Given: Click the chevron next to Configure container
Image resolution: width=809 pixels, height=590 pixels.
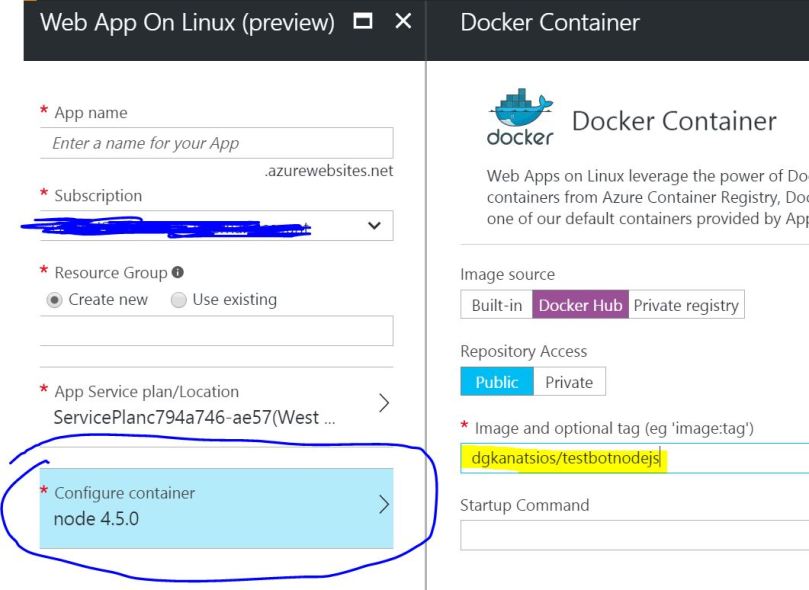Looking at the screenshot, I should coord(384,505).
